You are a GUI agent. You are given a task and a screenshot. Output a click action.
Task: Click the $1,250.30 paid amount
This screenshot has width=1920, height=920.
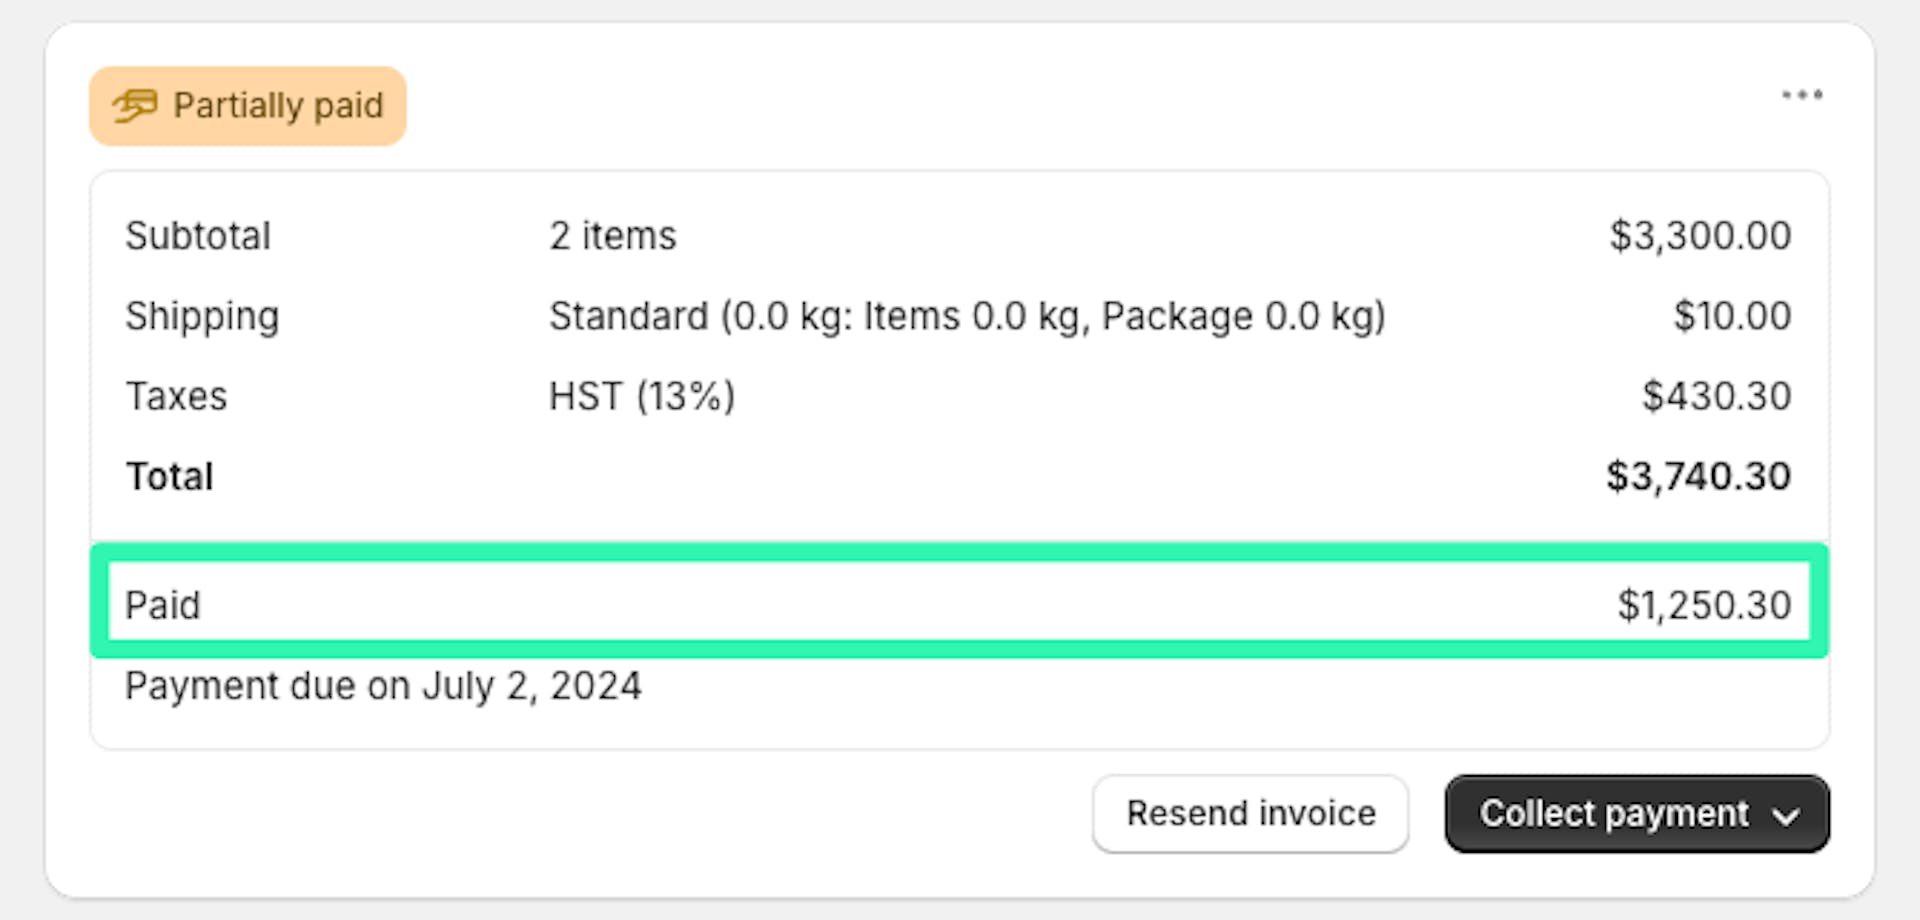[1704, 605]
